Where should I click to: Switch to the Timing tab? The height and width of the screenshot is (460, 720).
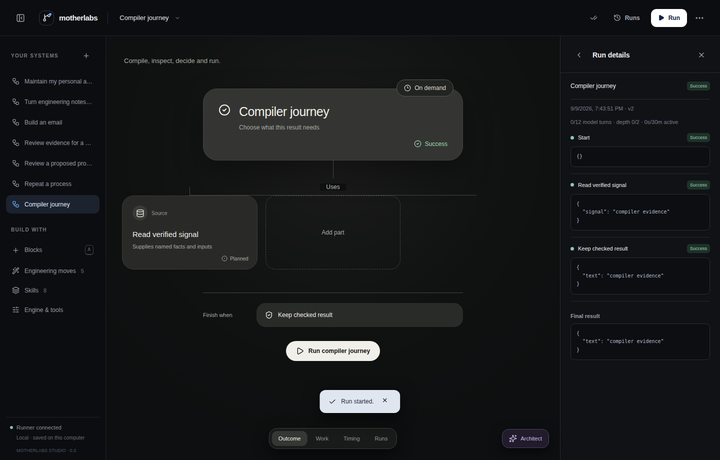352,438
